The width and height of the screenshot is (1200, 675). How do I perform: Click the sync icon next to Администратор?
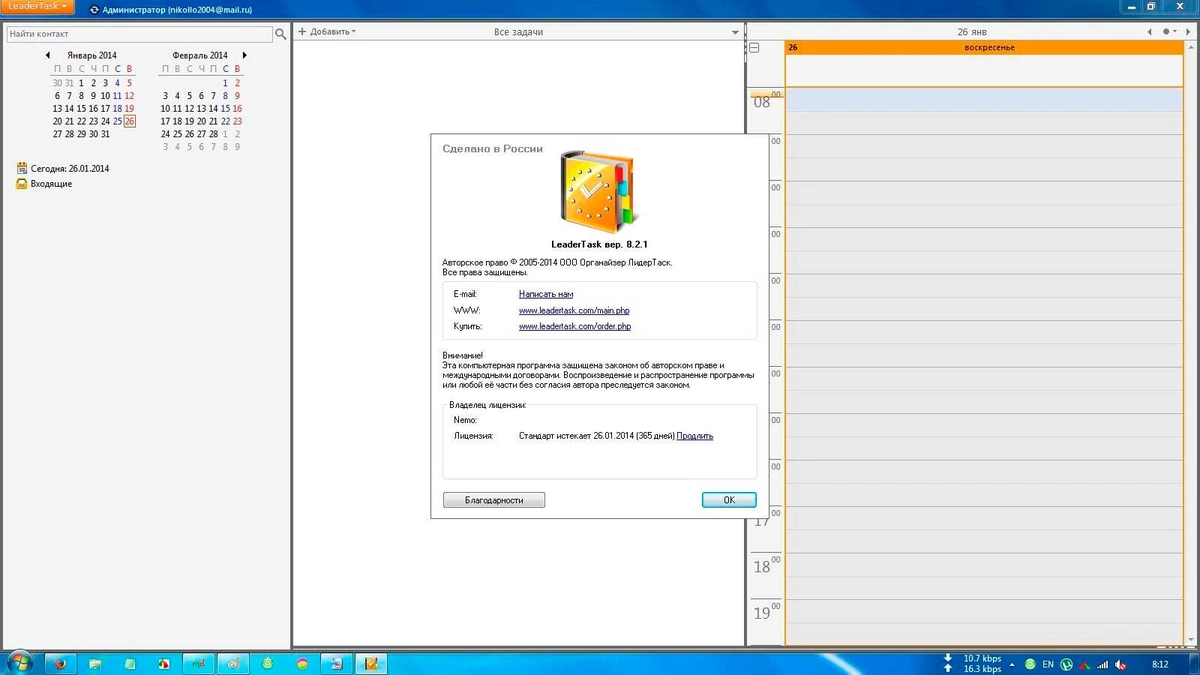94,9
